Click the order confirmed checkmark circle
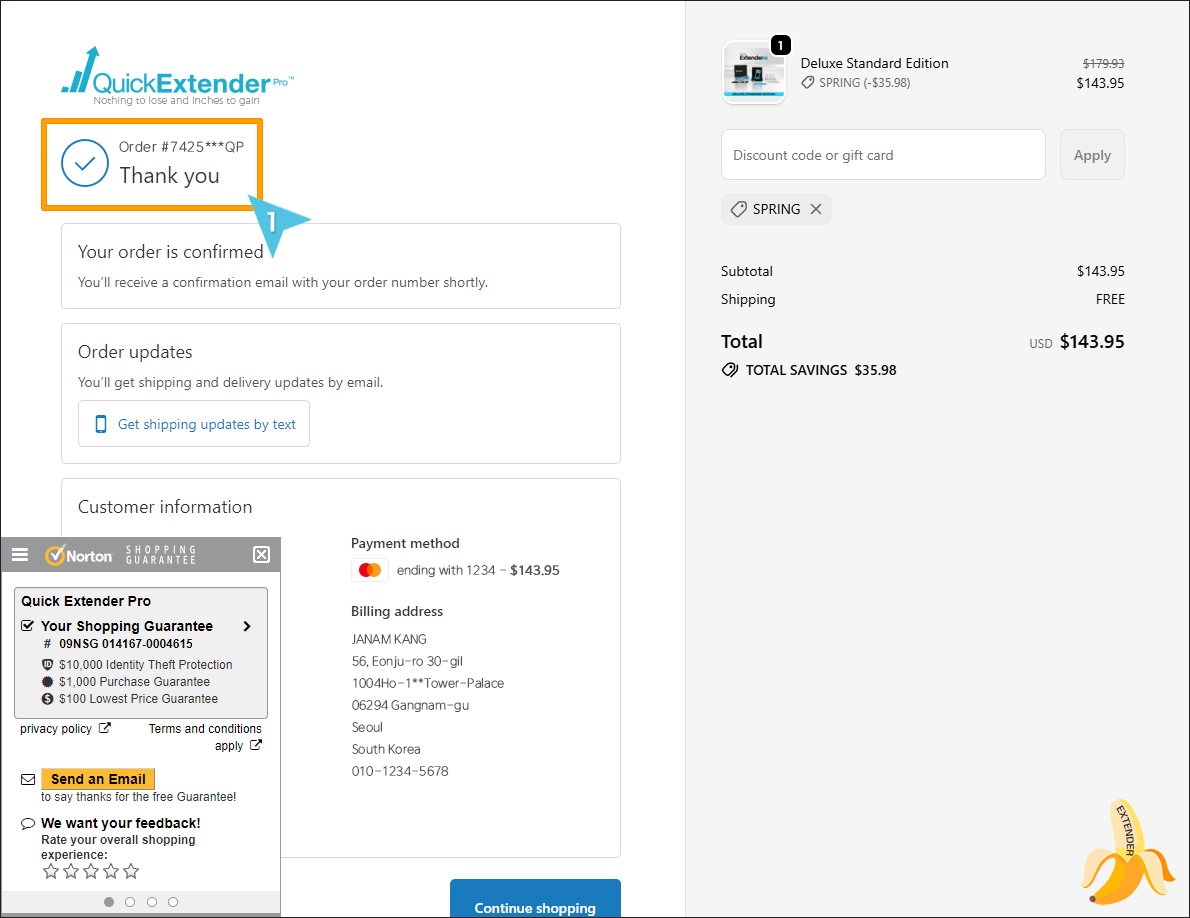This screenshot has width=1190, height=918. 85,163
